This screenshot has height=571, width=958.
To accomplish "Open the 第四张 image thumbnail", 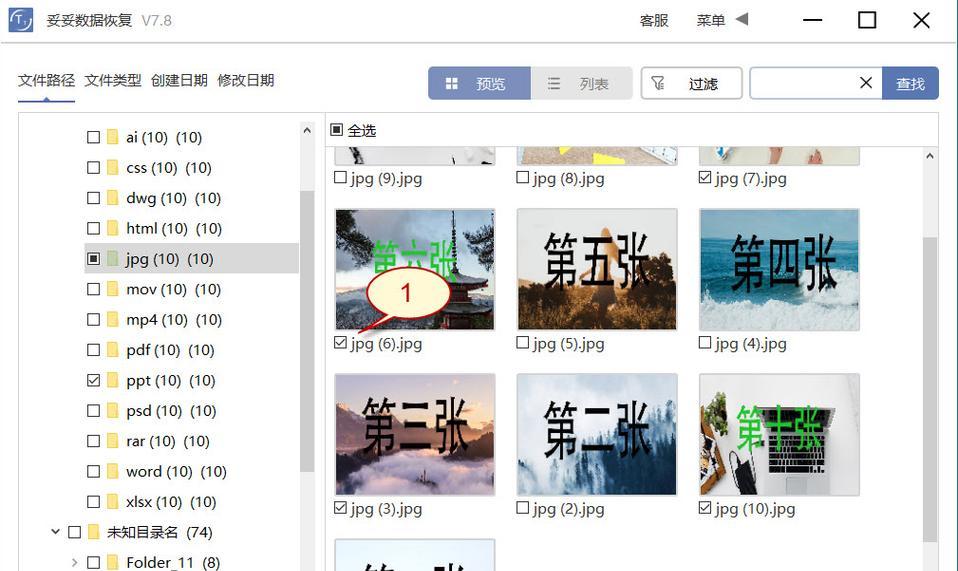I will tap(779, 269).
